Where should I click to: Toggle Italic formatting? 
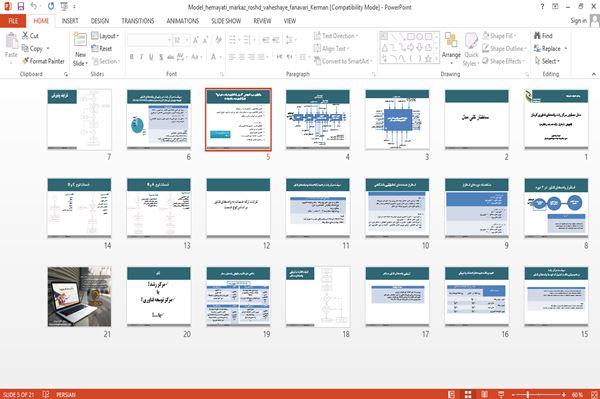(141, 57)
